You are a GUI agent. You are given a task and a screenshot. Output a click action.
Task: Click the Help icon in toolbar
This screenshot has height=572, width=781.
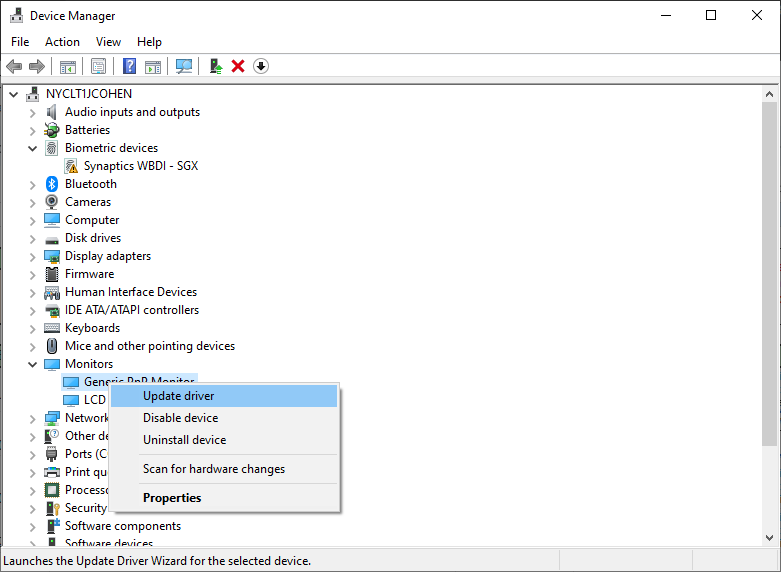(129, 66)
